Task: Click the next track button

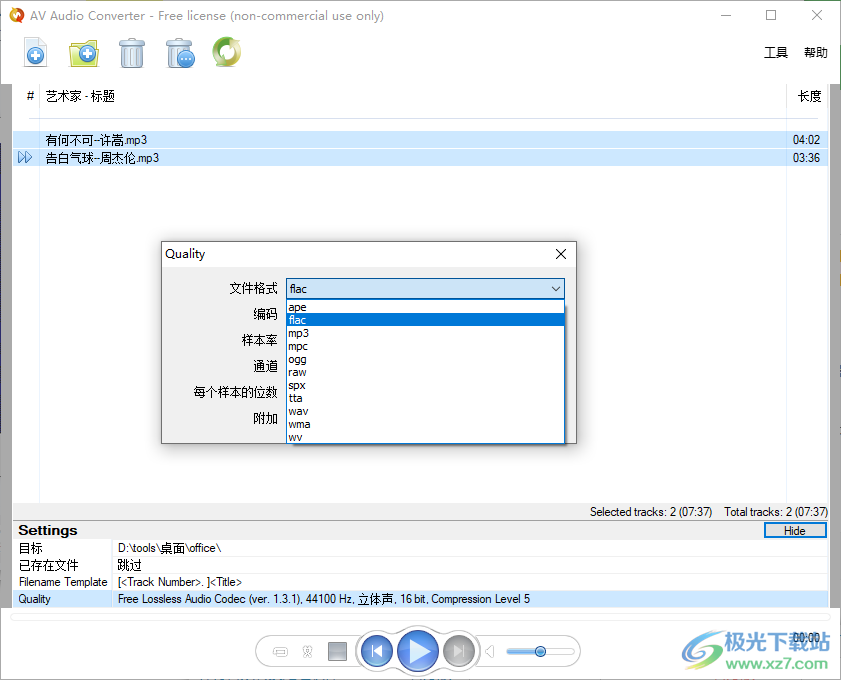Action: tap(459, 651)
